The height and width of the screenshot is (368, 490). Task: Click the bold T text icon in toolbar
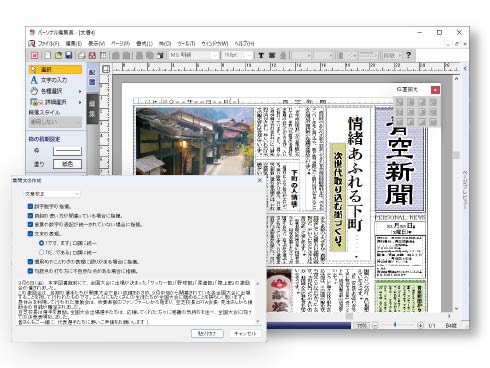pyautogui.click(x=261, y=55)
